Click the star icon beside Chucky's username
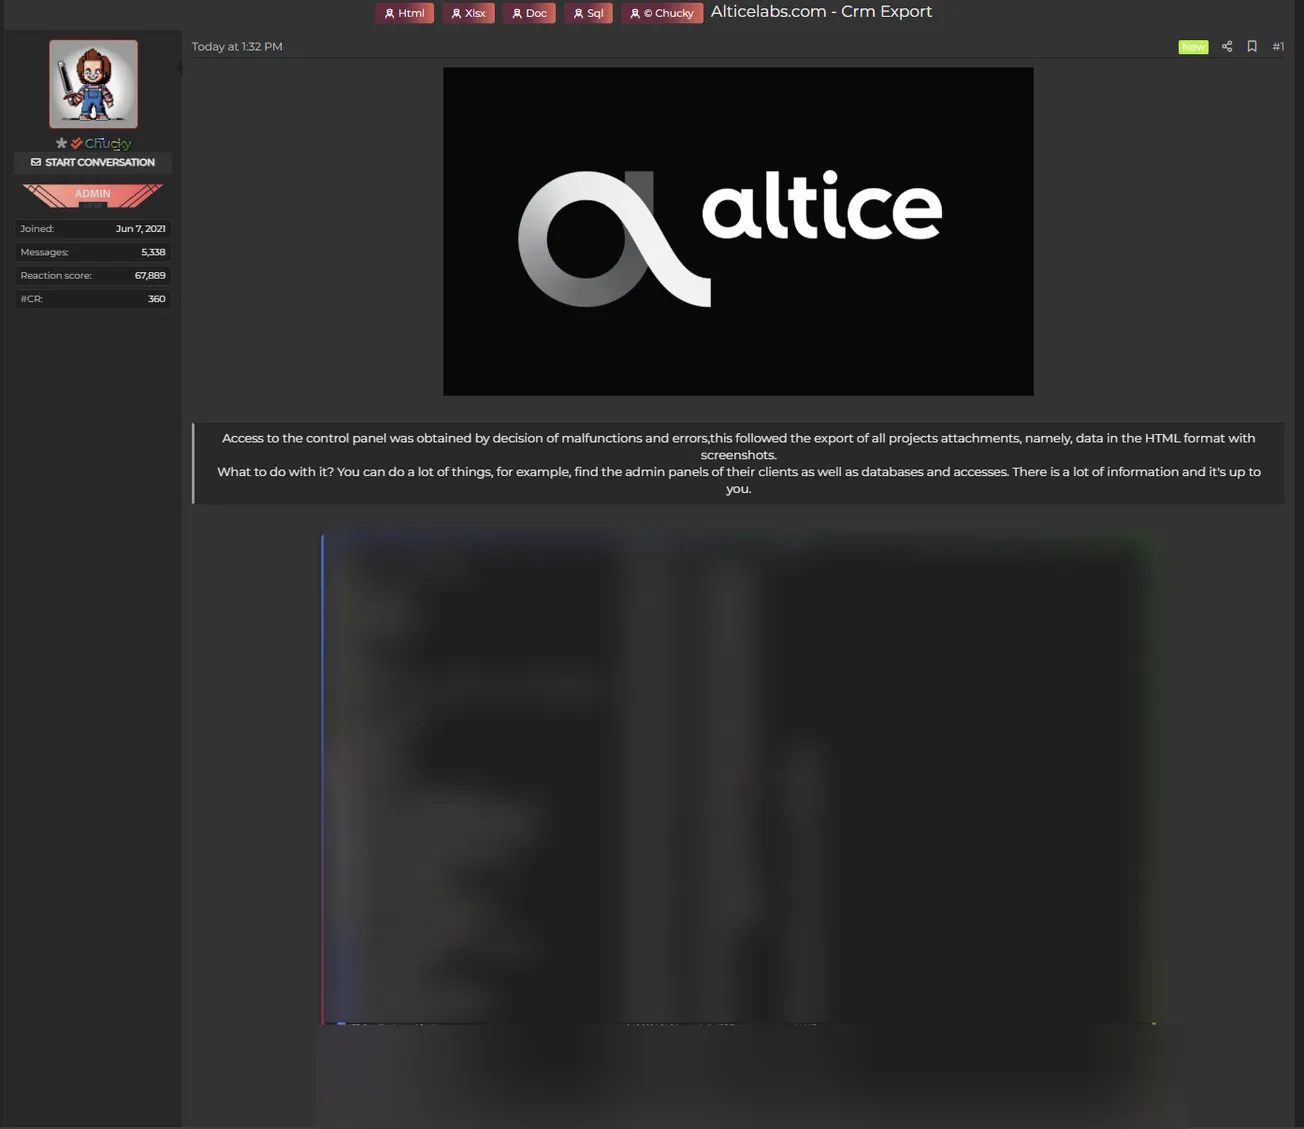 point(61,144)
